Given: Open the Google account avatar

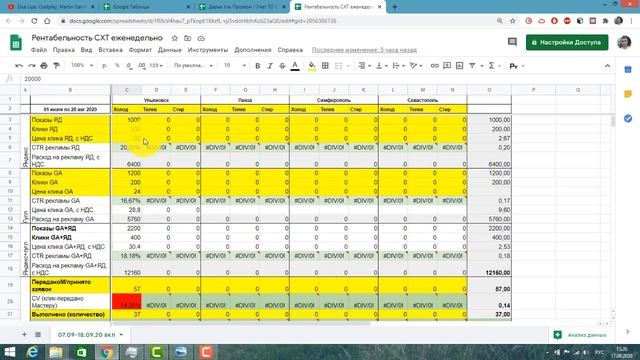Looking at the screenshot, I should (624, 42).
